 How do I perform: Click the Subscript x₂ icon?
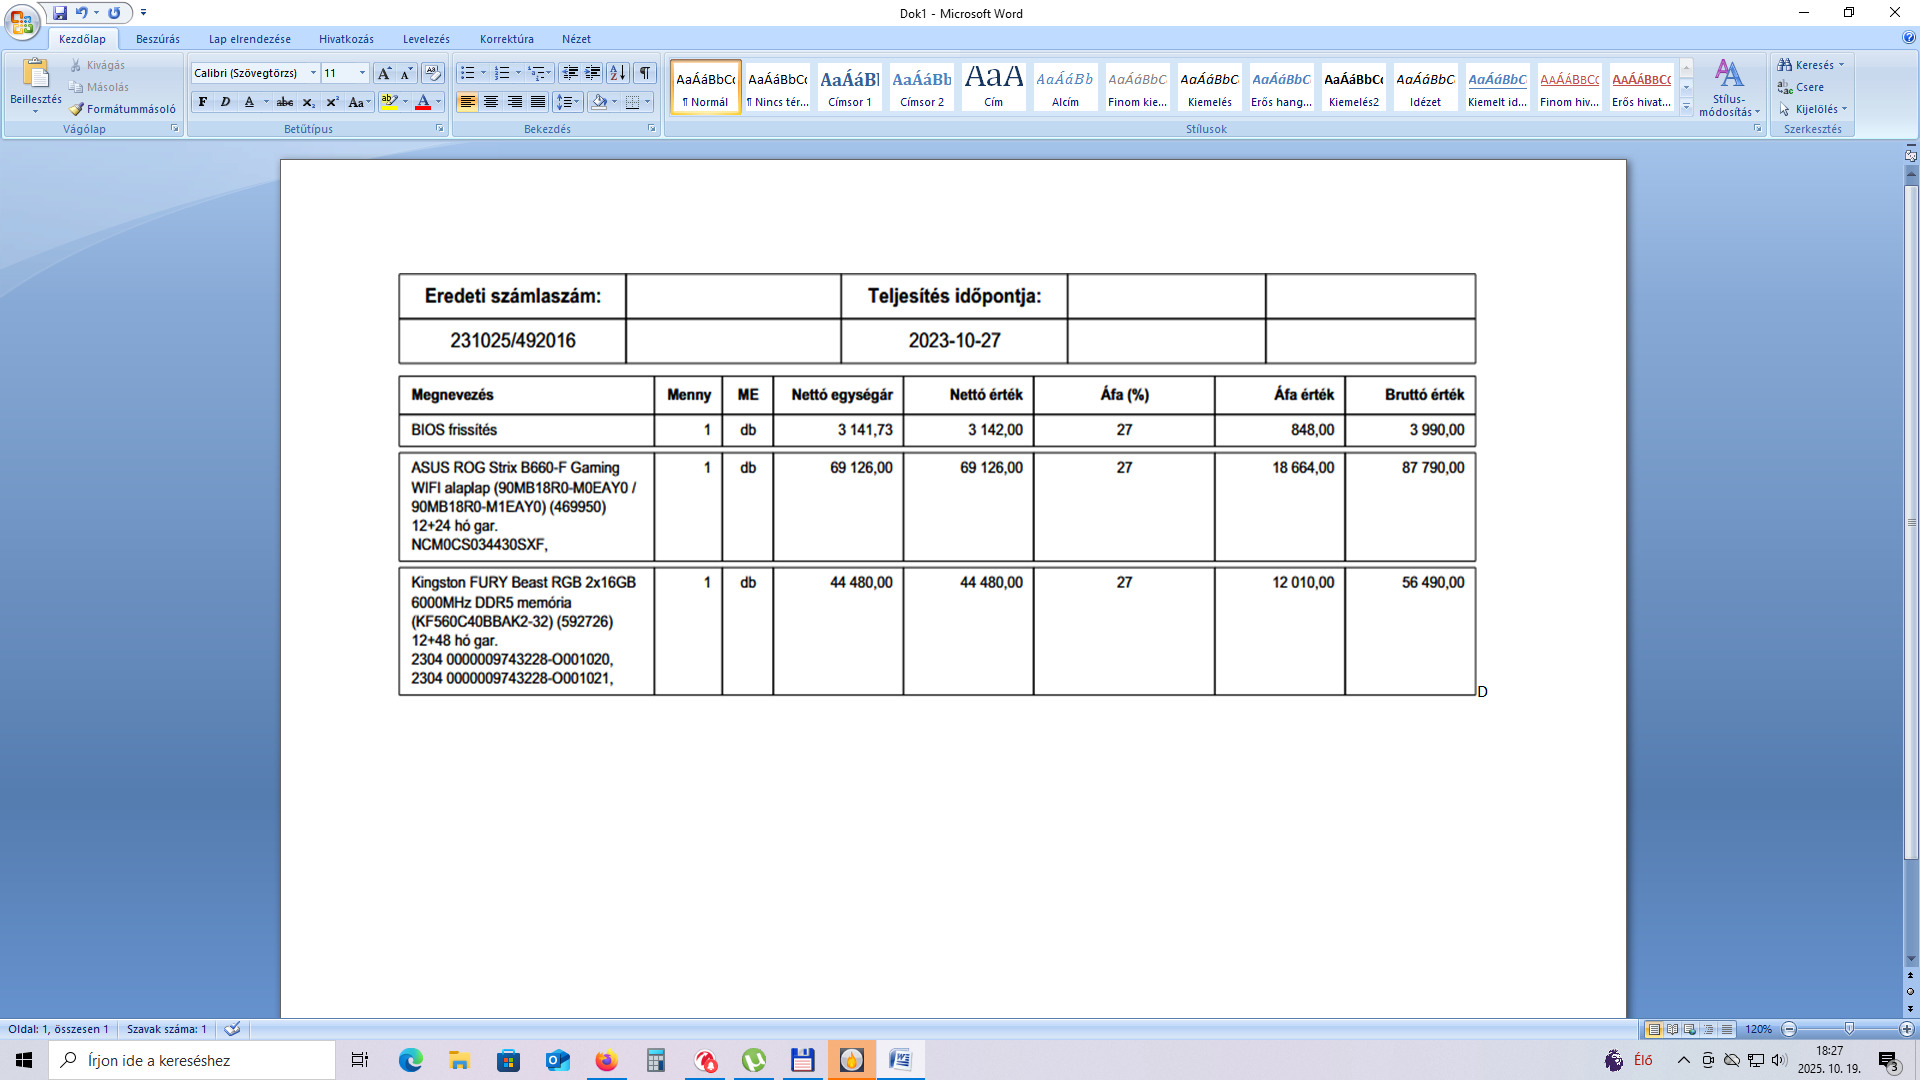click(x=309, y=102)
